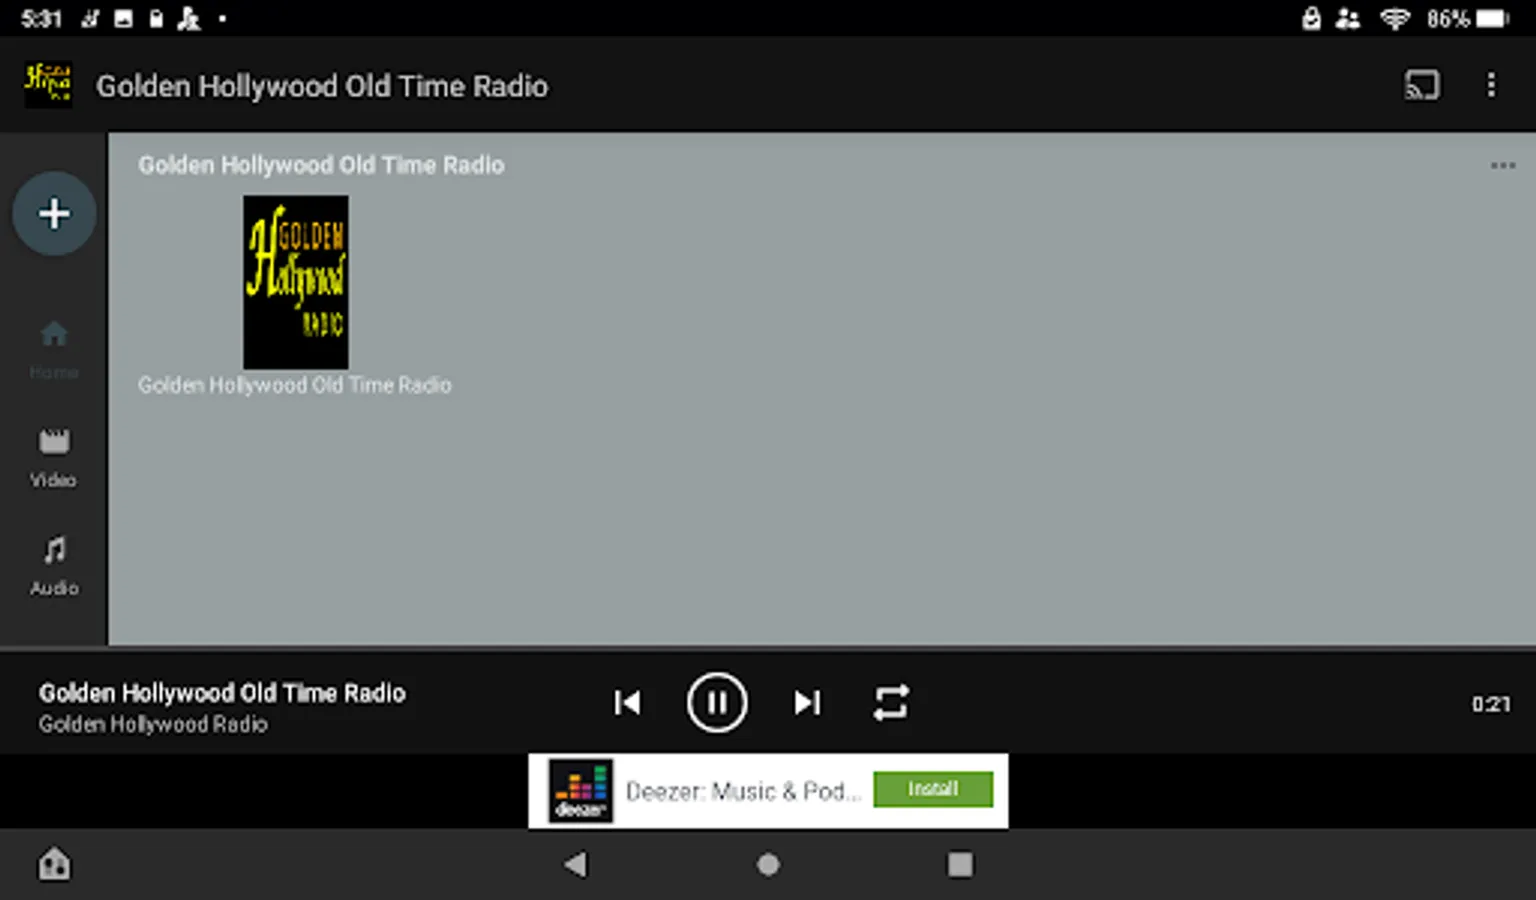Tap the Android home circle button
Viewport: 1536px width, 900px height.
coord(768,864)
